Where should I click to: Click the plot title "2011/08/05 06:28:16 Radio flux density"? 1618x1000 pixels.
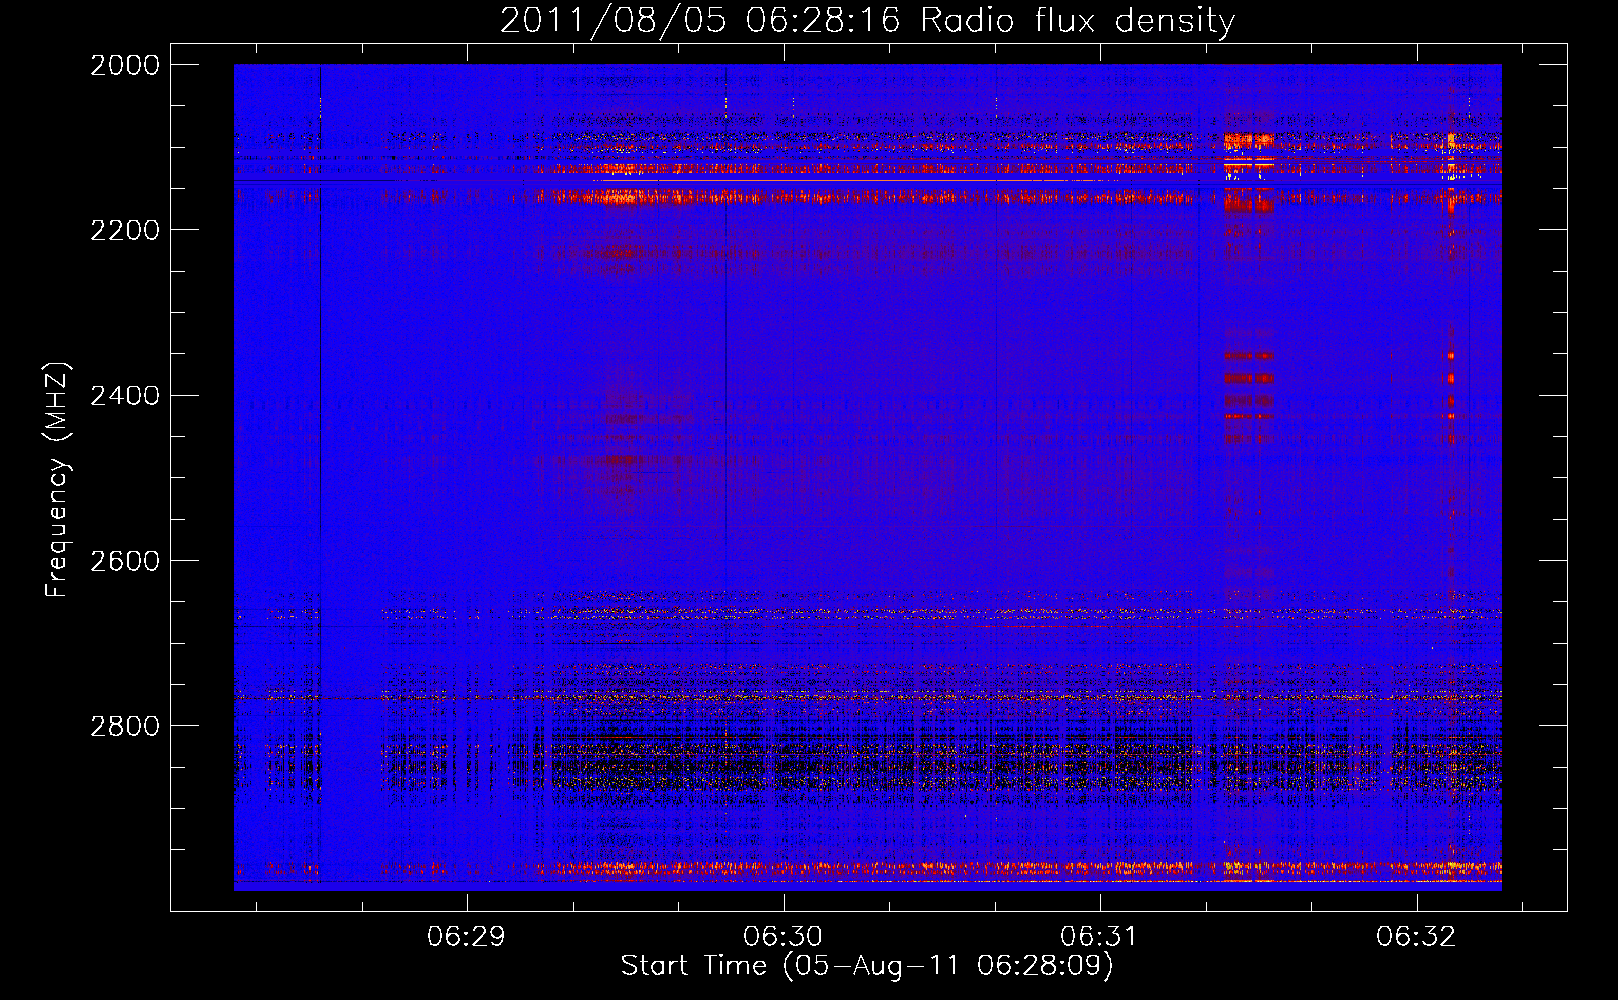click(x=867, y=20)
